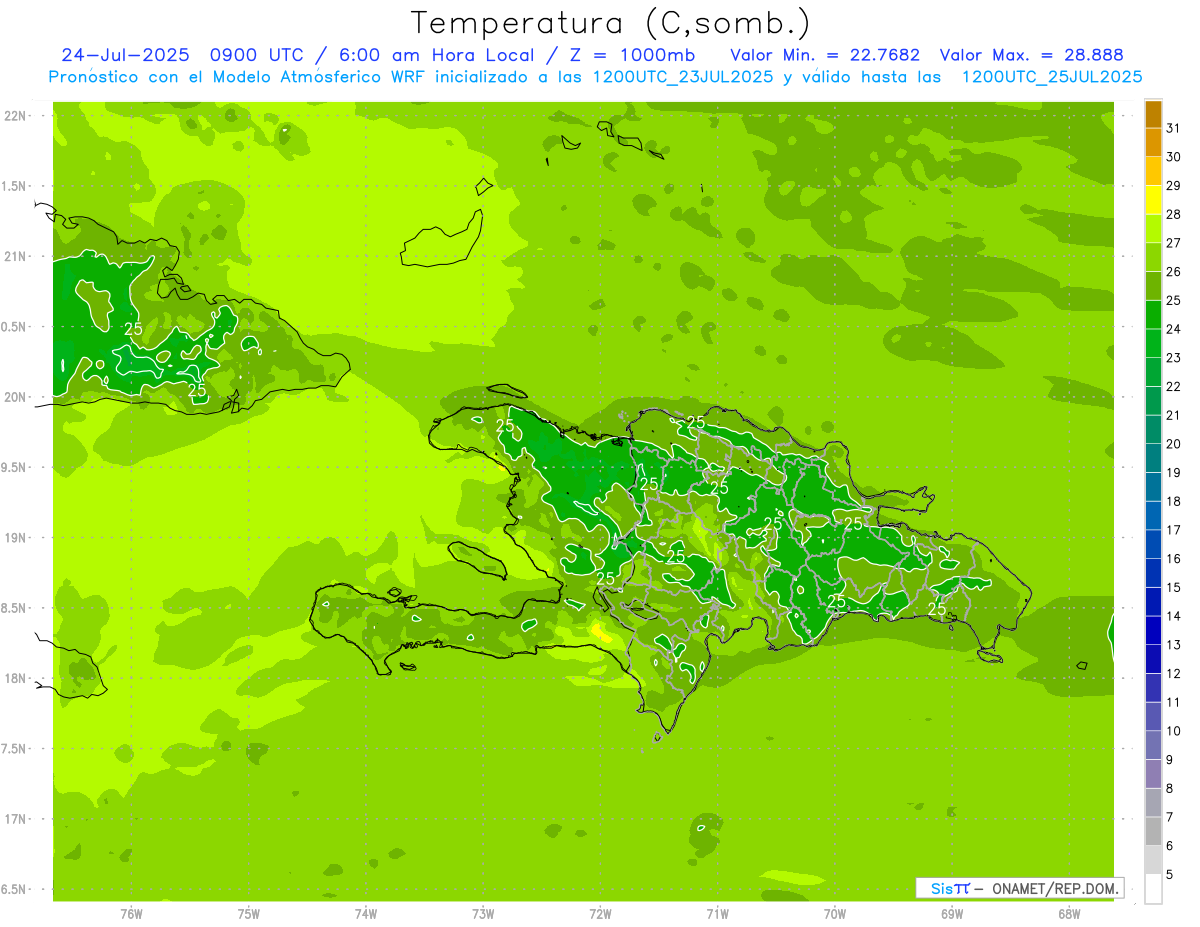Viewport: 1200px width, 927px height.
Task: Click the "SisTT" logo text
Action: tap(950, 888)
